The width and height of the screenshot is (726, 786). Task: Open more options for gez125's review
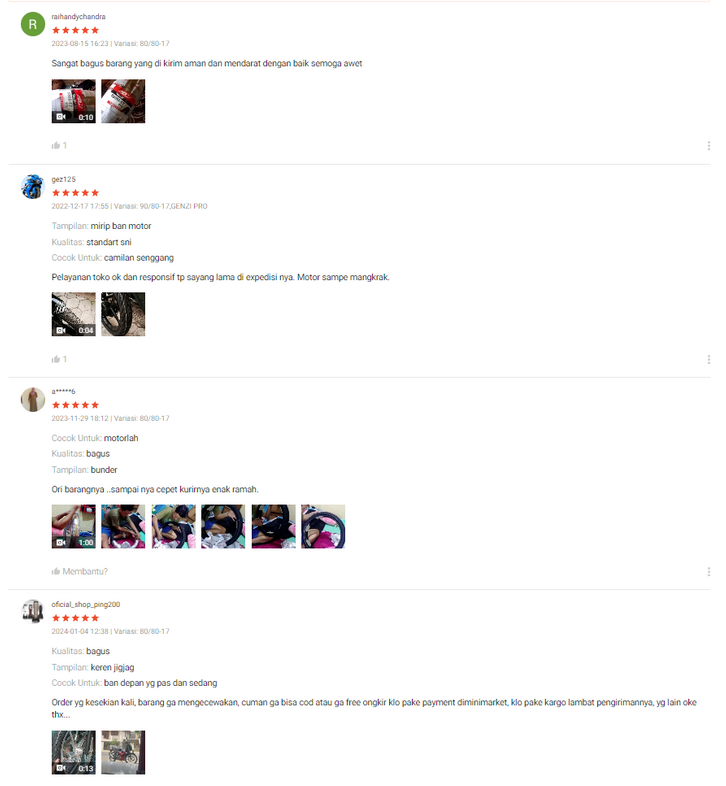[708, 359]
